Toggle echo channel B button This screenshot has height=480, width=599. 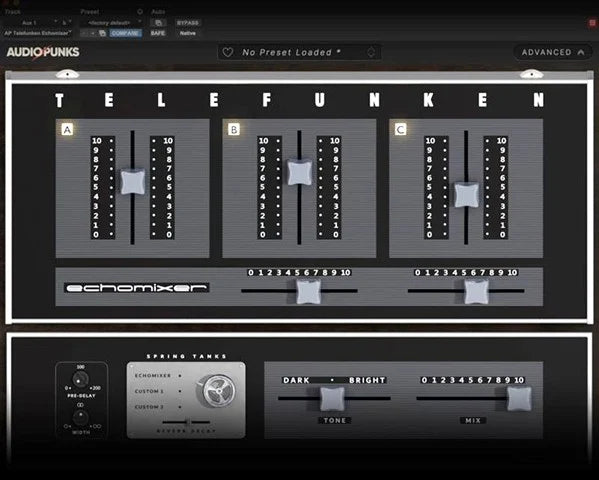coord(233,130)
